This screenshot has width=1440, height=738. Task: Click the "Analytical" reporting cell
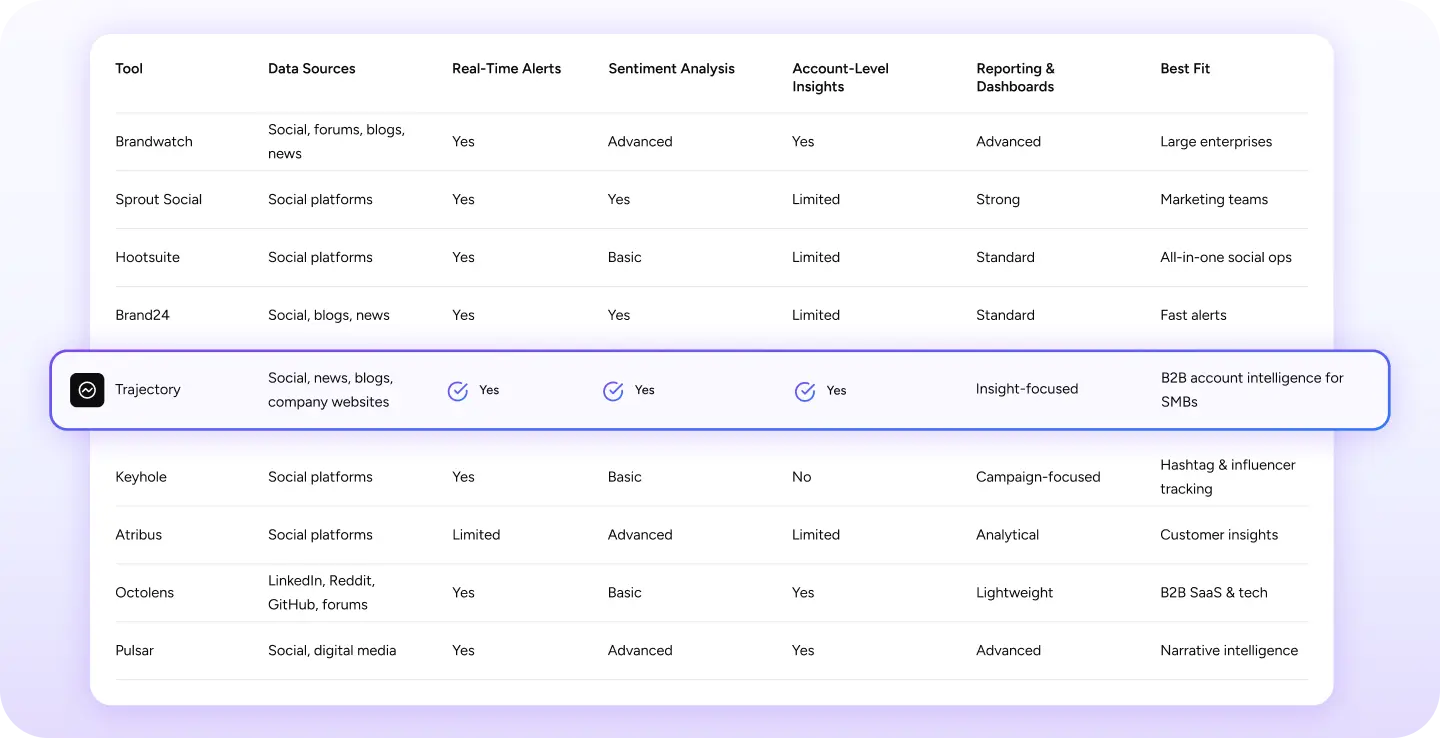tap(1008, 536)
